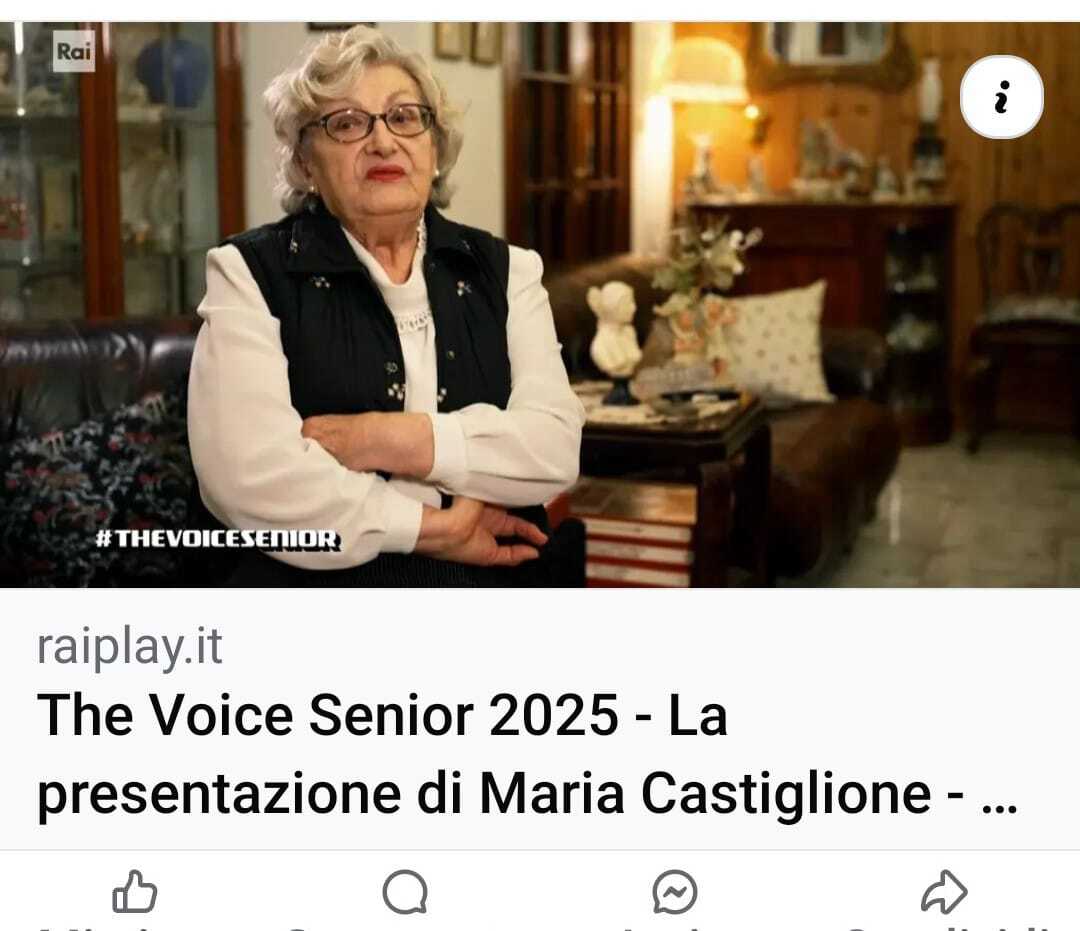The width and height of the screenshot is (1080, 931).
Task: Tap the Like thumbs-up icon
Action: (x=135, y=892)
